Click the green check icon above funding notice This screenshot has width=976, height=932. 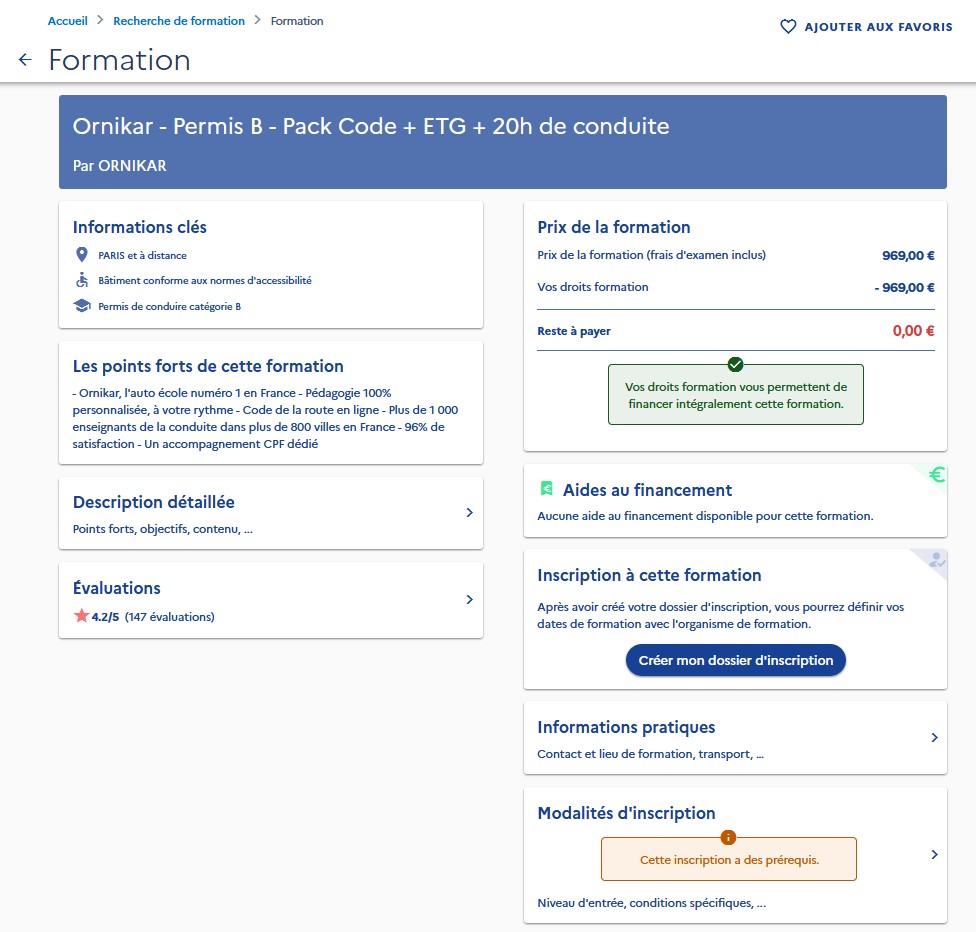pos(735,364)
